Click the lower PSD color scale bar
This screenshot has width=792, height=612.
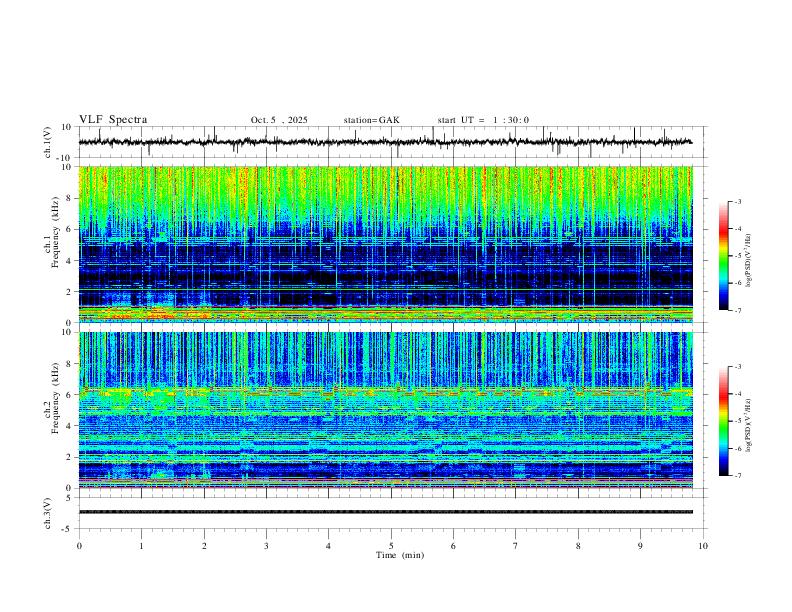(724, 421)
